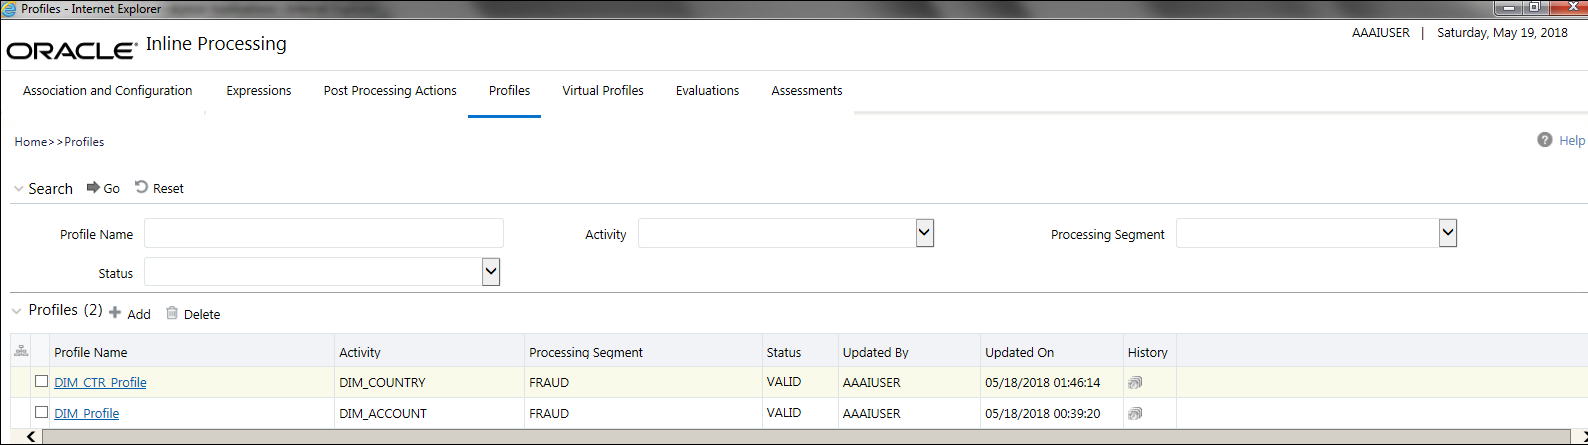This screenshot has width=1588, height=445.
Task: Click the Profiles breadcrumb
Action: tap(84, 142)
